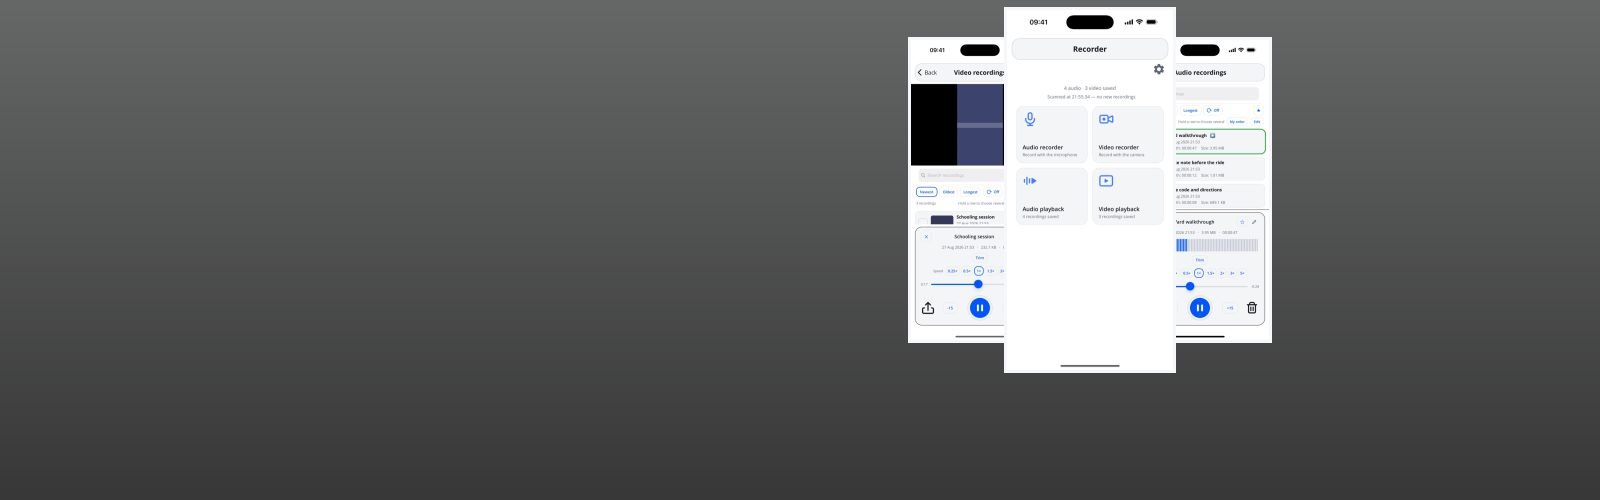
Task: Skip back 5 seconds in video player
Action: click(950, 308)
